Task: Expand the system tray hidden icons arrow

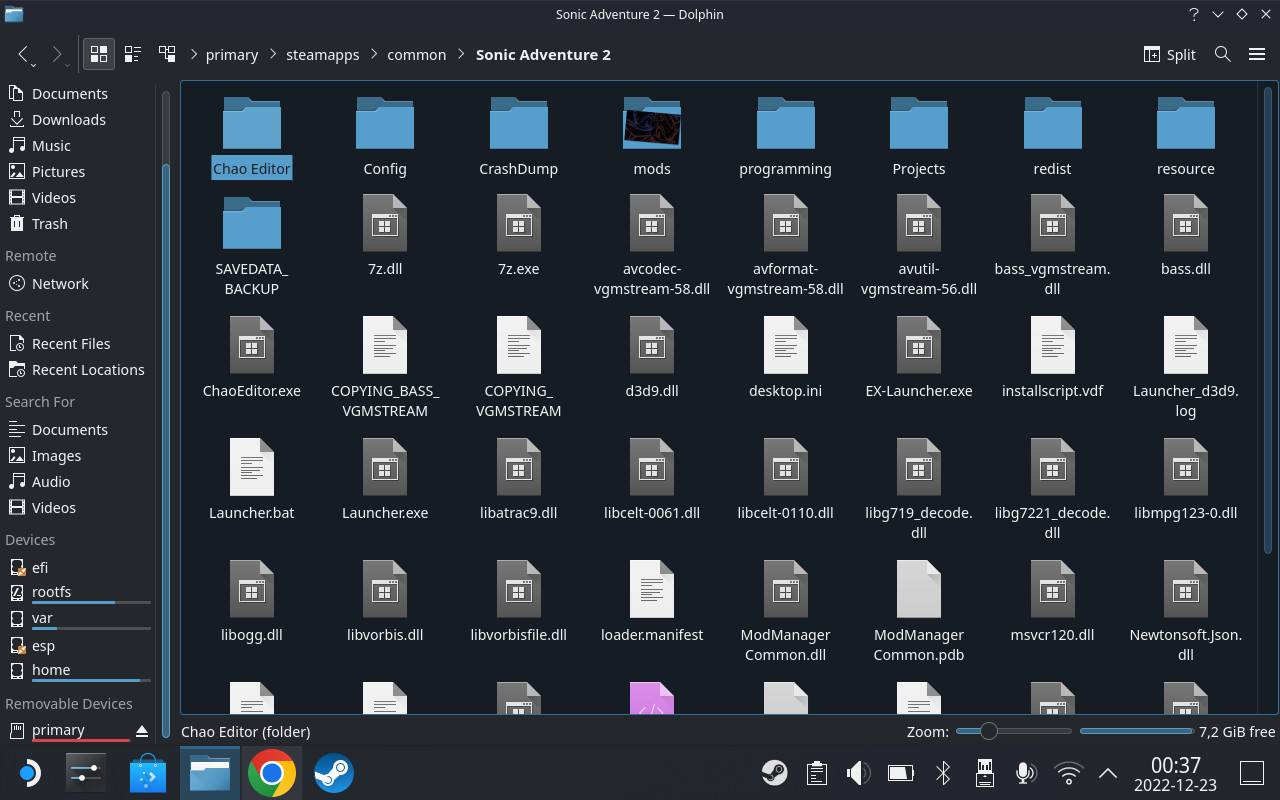Action: (1108, 773)
